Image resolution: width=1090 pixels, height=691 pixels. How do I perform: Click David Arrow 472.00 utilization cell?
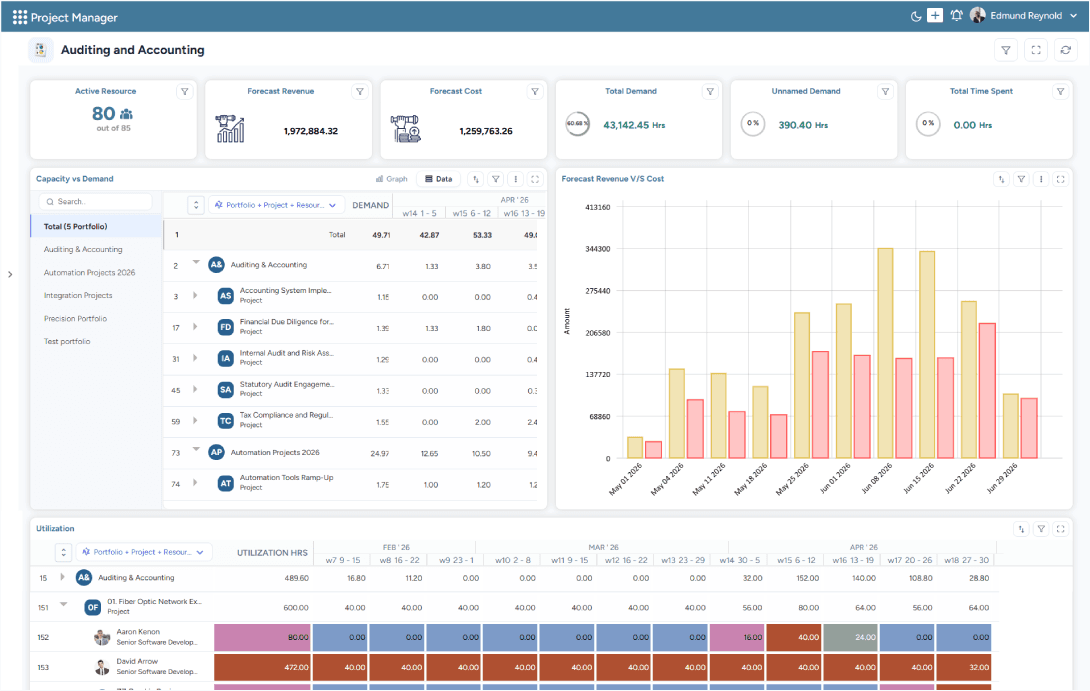pyautogui.click(x=262, y=667)
